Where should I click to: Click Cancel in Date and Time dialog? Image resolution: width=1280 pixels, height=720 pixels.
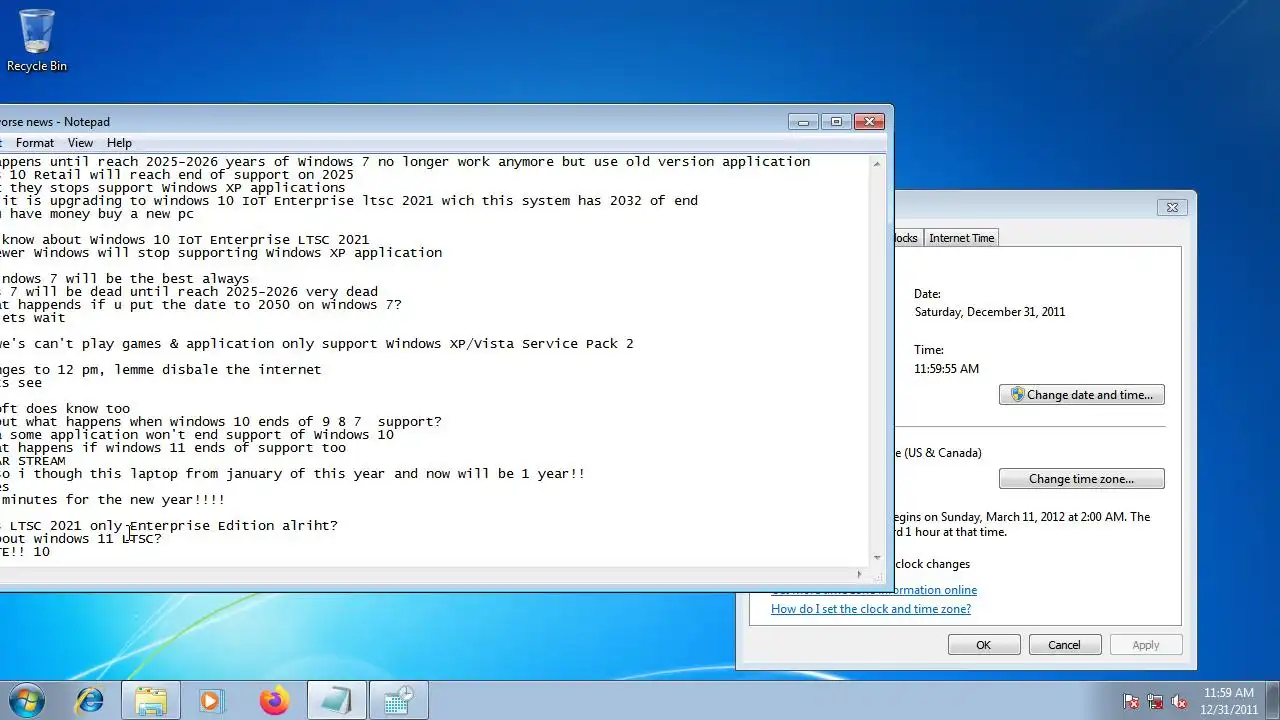pyautogui.click(x=1064, y=645)
